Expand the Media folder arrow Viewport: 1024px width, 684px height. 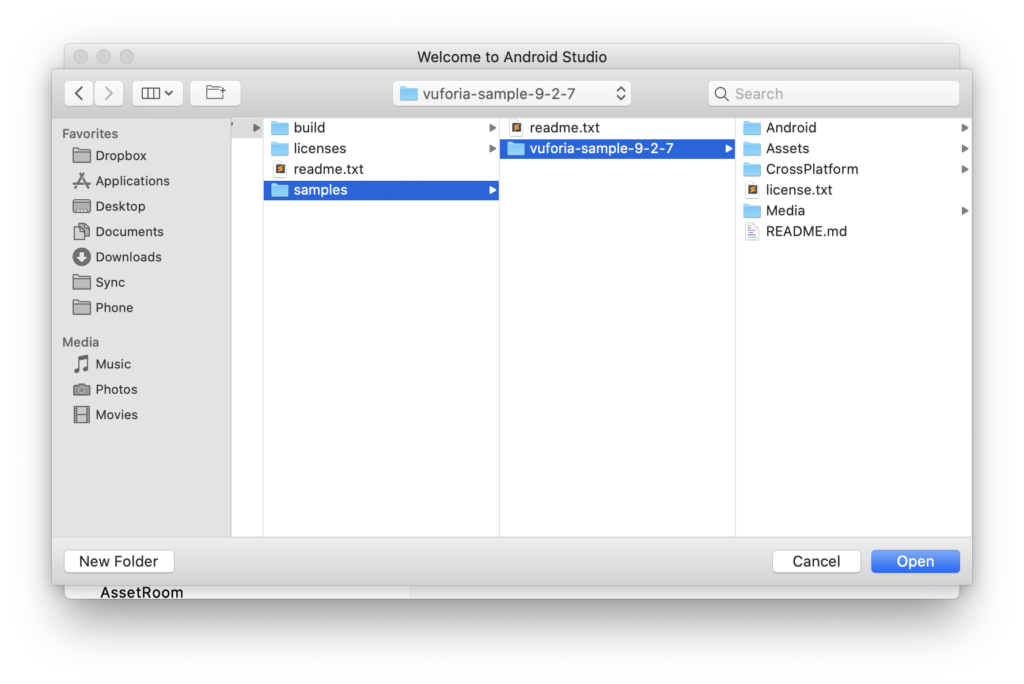965,211
